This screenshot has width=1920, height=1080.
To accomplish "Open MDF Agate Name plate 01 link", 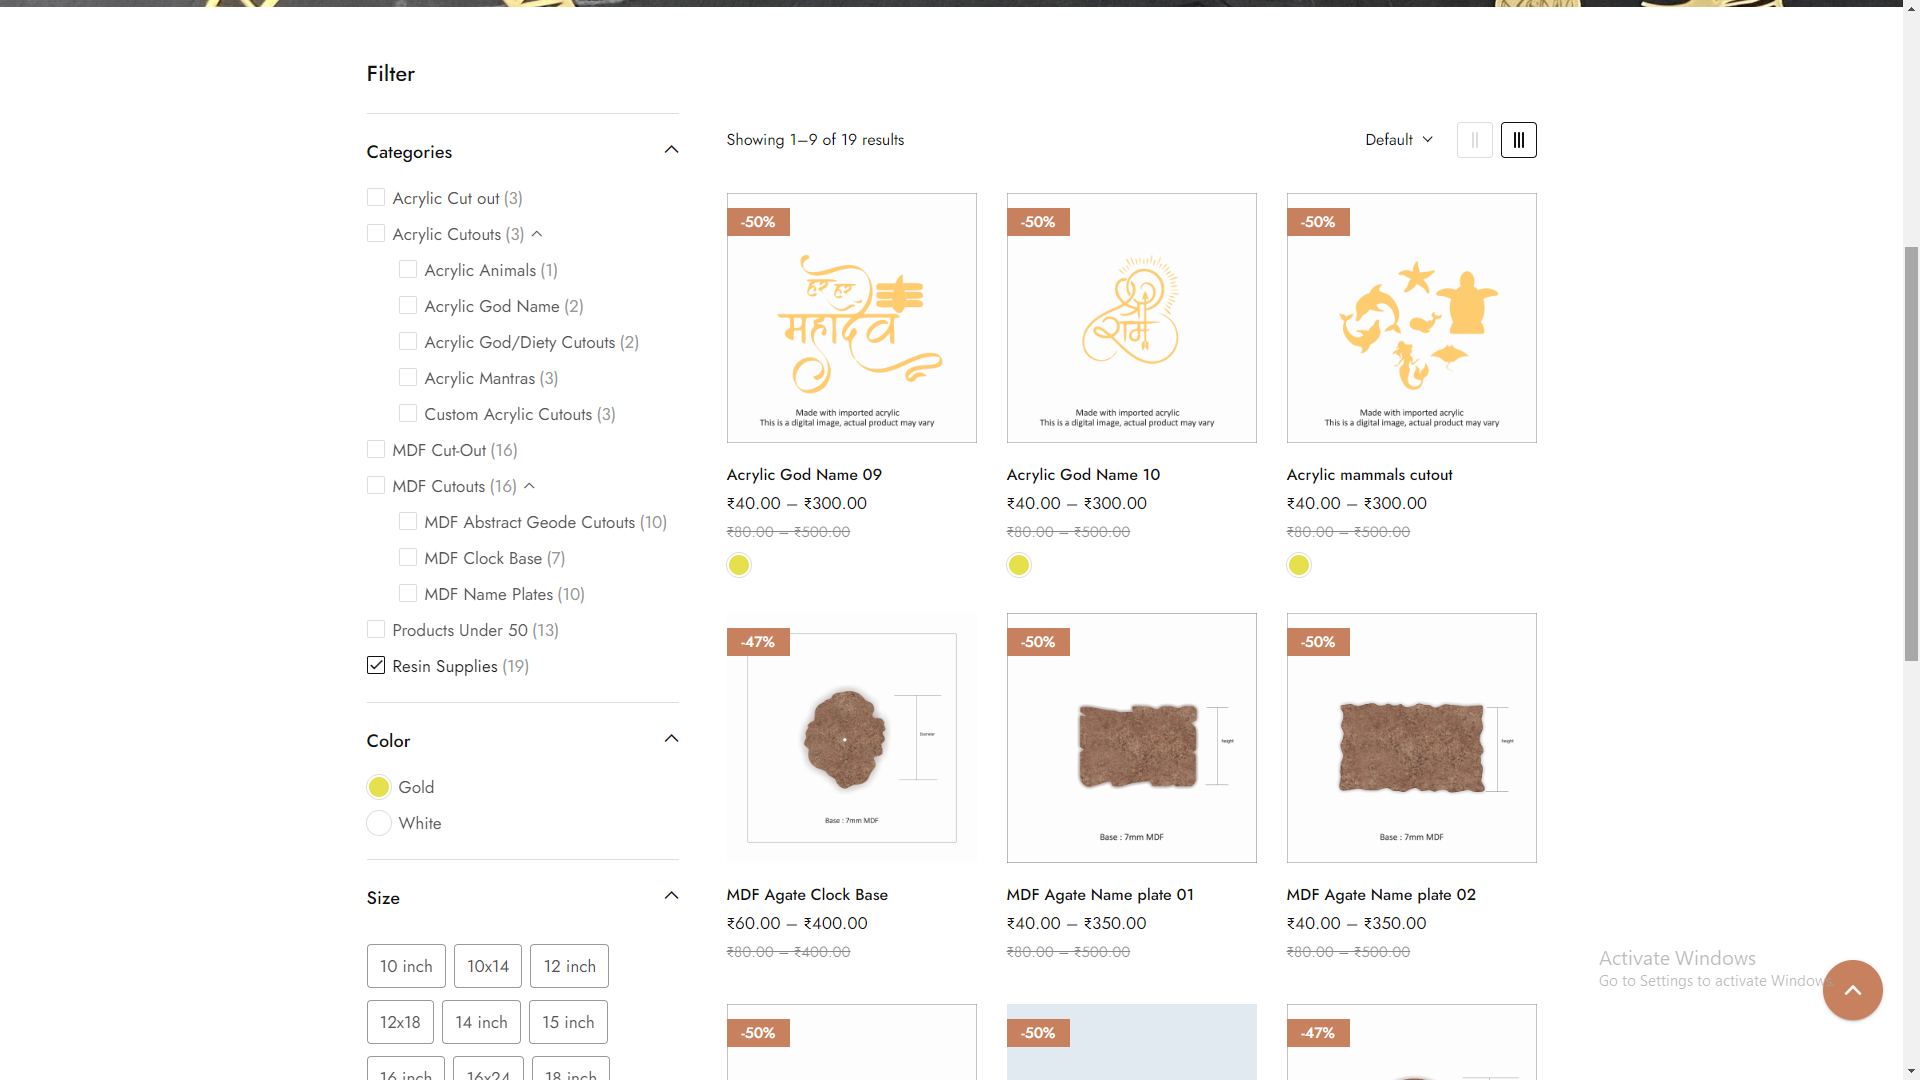I will pos(1100,895).
